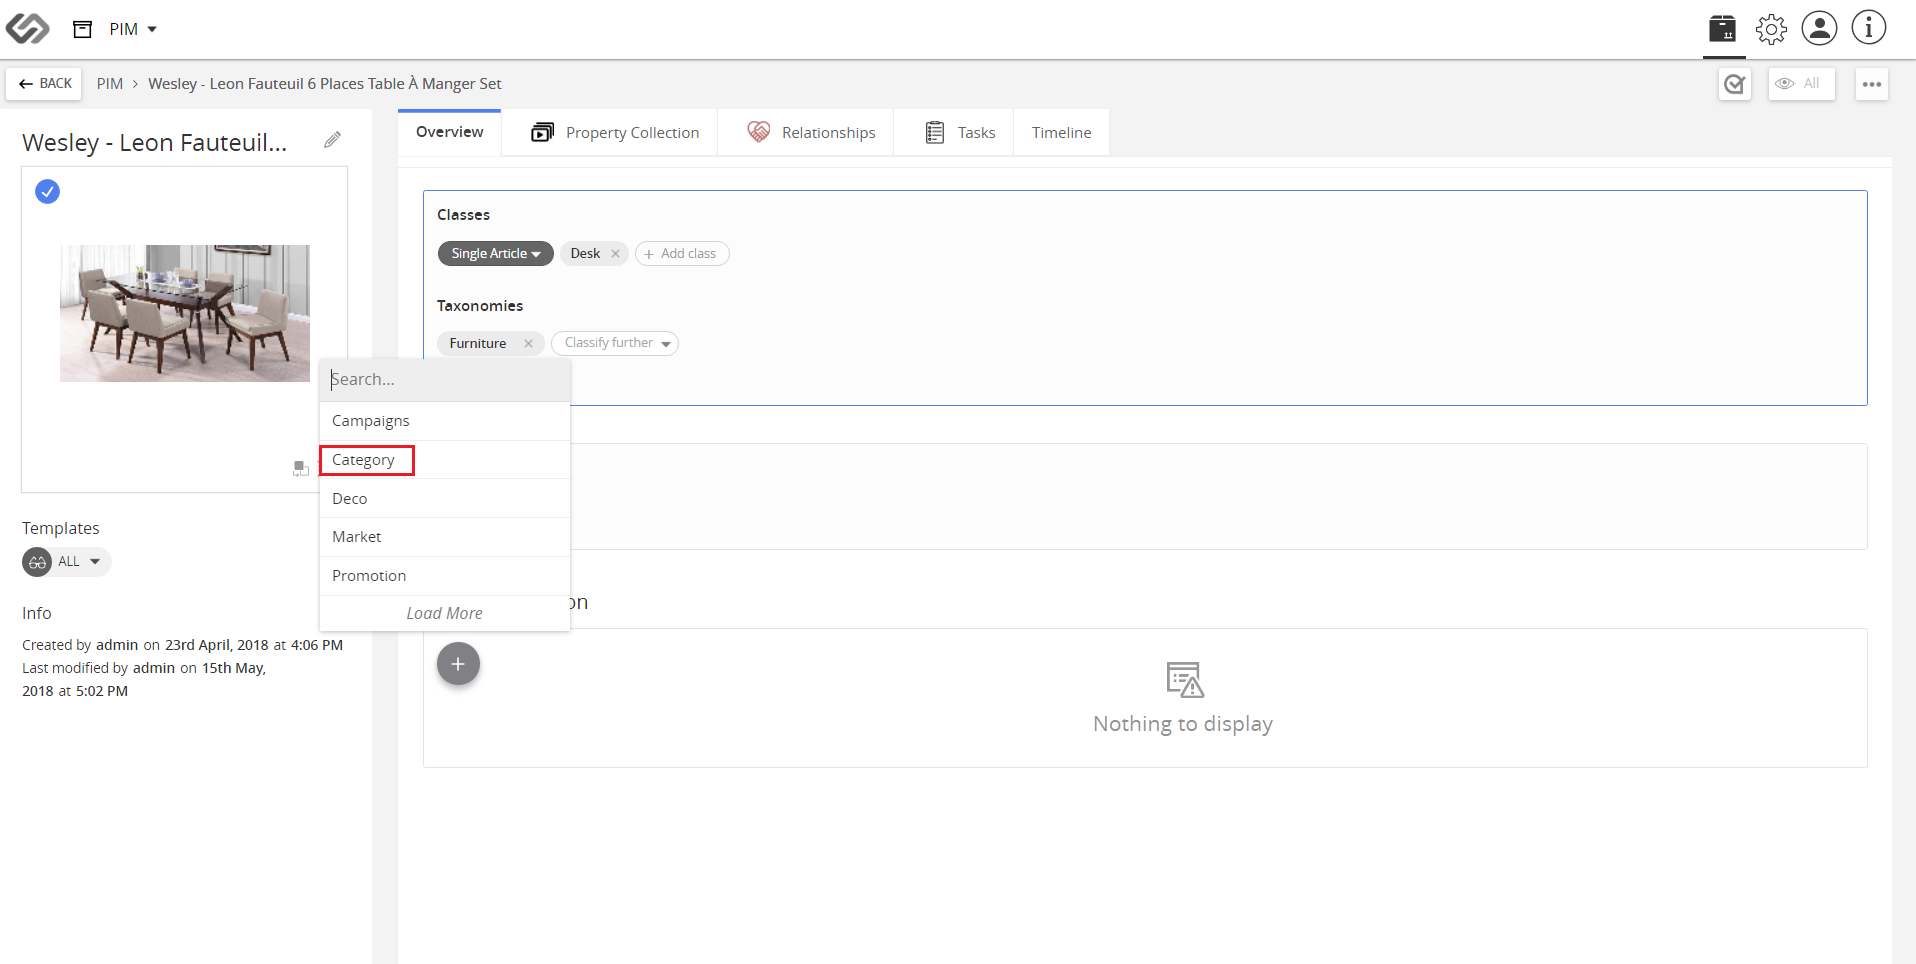Click the PIM archive box icon
The width and height of the screenshot is (1916, 964).
83,29
